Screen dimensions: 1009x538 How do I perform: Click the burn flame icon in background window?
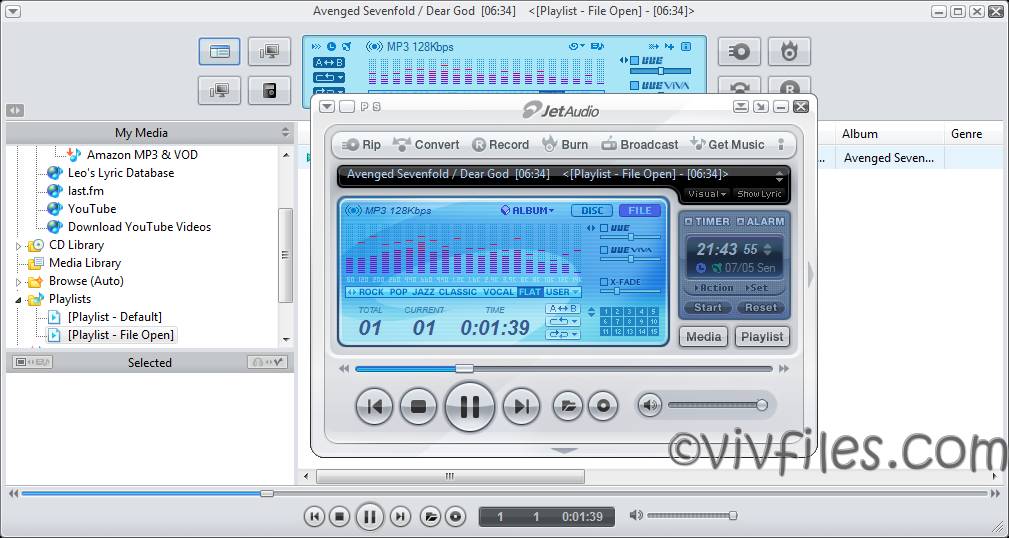click(789, 52)
